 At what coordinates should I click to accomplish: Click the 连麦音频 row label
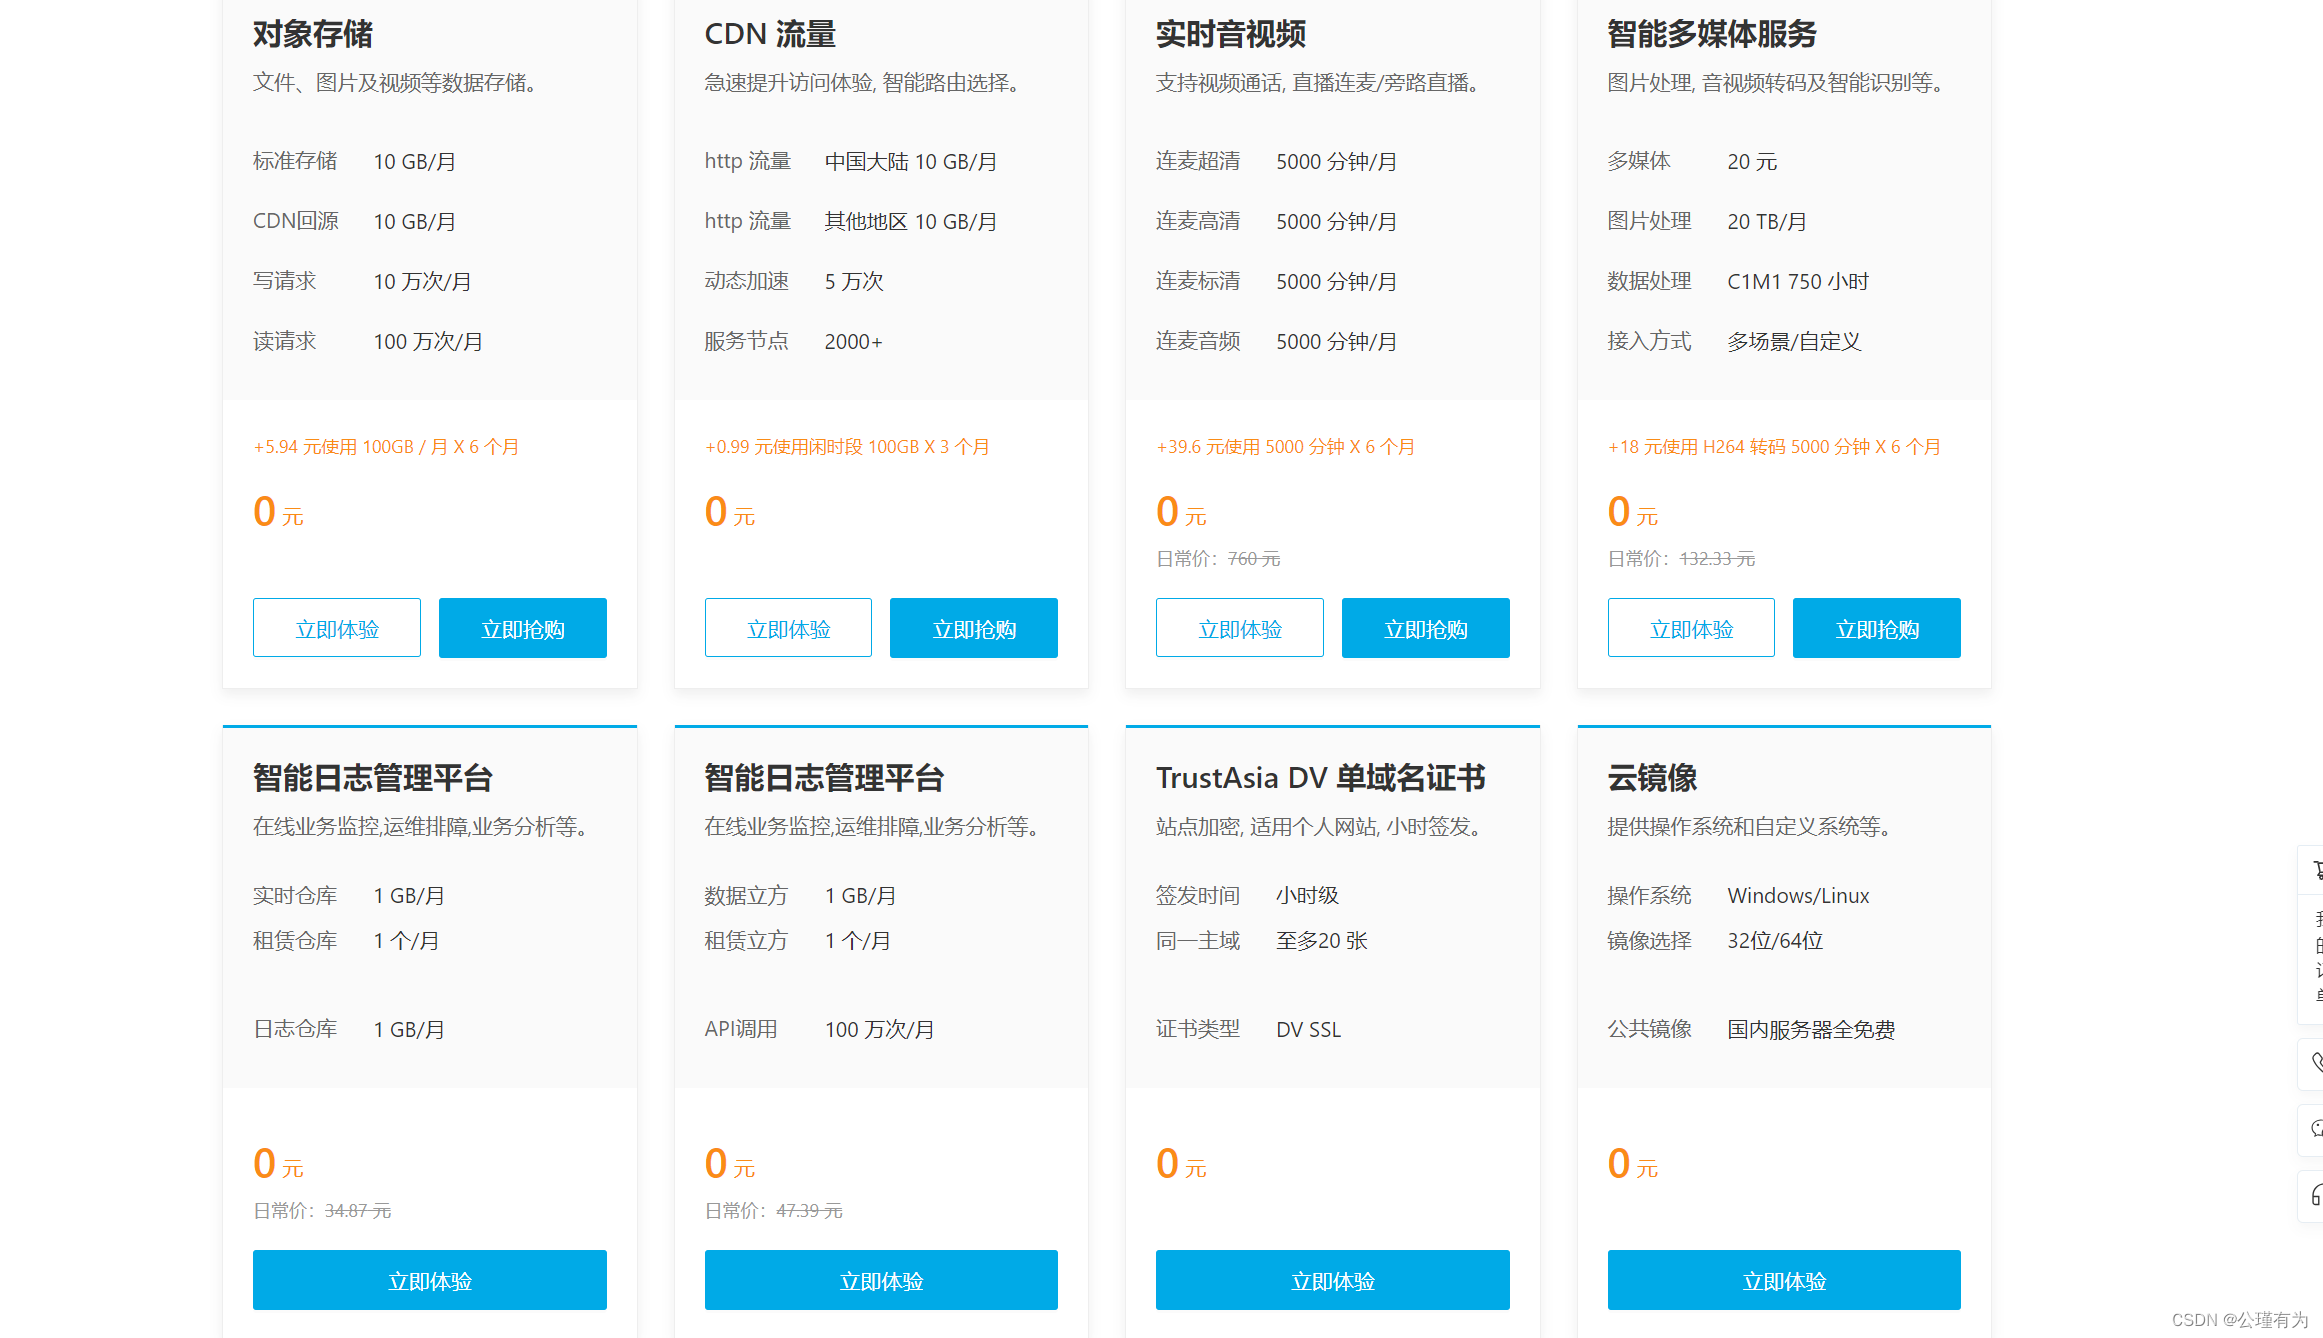(1198, 342)
